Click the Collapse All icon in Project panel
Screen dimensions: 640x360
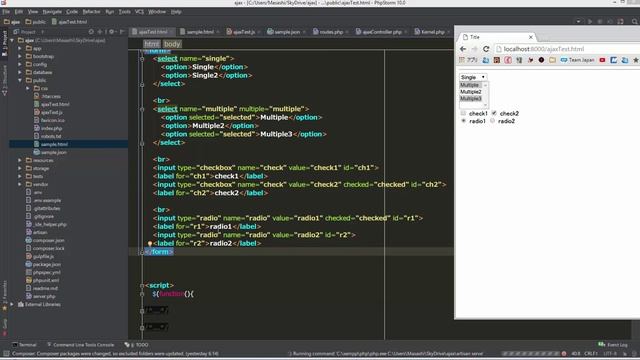click(100, 32)
